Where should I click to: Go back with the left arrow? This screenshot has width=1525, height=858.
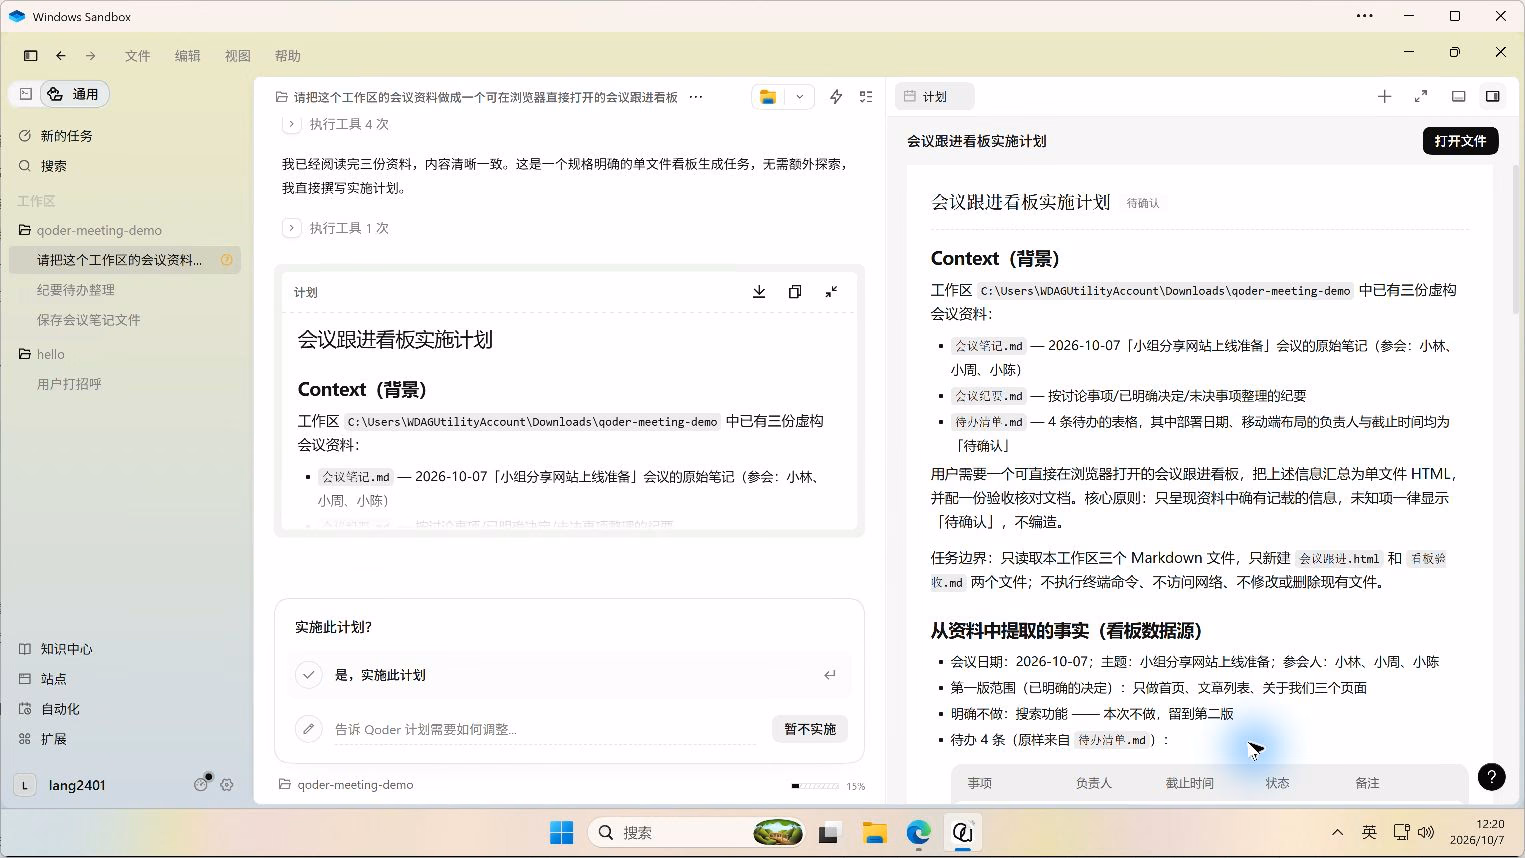(x=61, y=56)
